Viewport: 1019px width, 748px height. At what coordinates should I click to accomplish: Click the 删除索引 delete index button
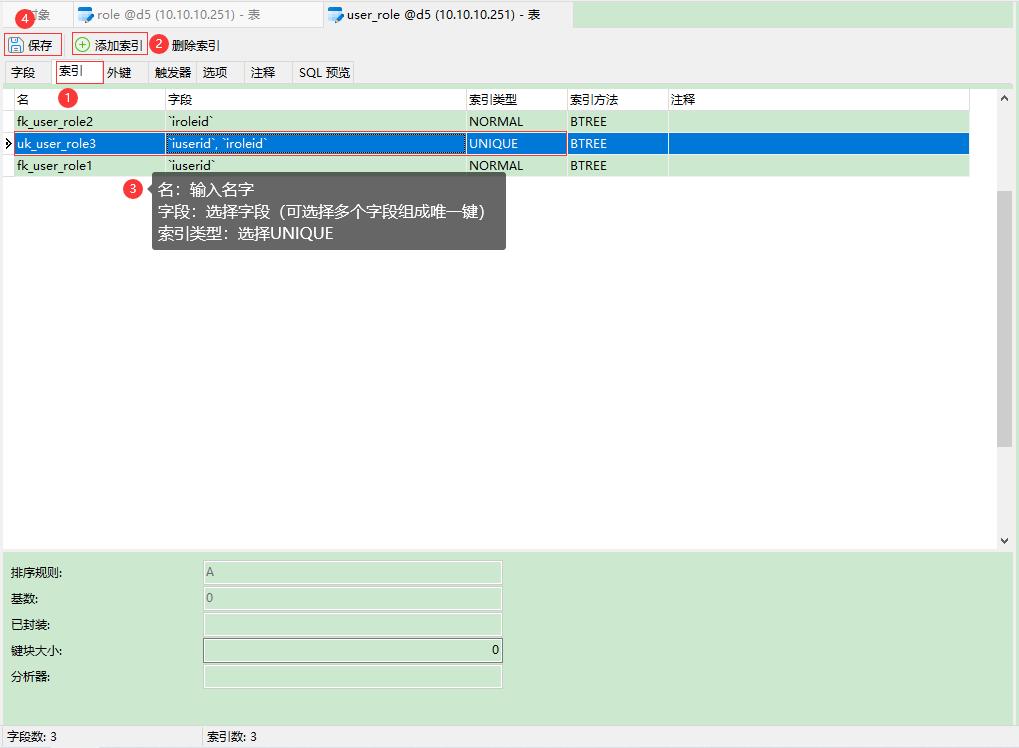pos(196,45)
